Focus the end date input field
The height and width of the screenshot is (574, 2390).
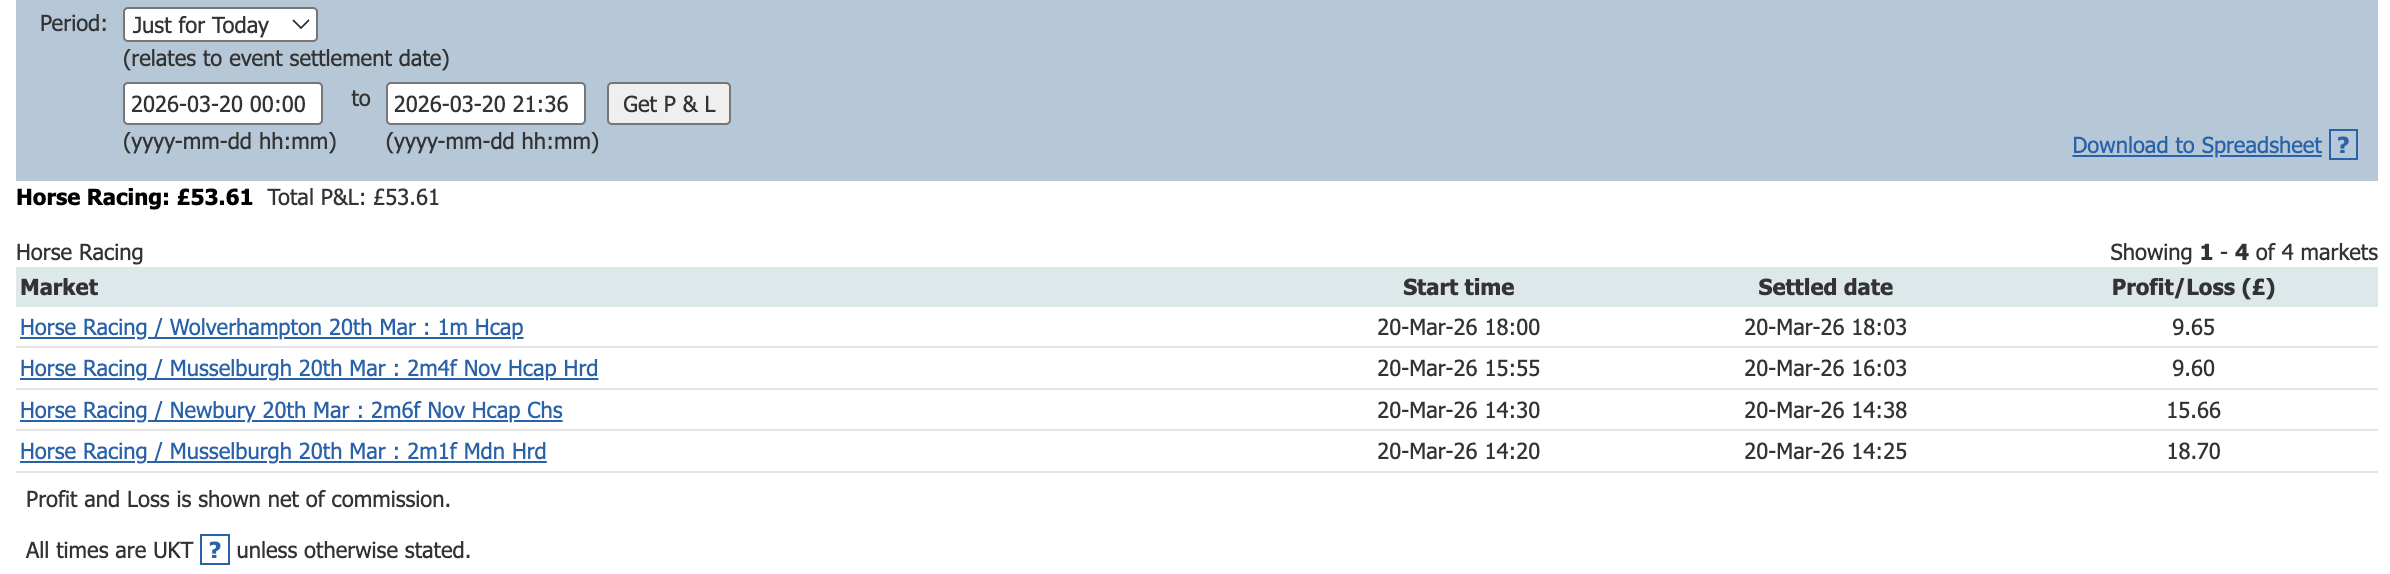[485, 104]
